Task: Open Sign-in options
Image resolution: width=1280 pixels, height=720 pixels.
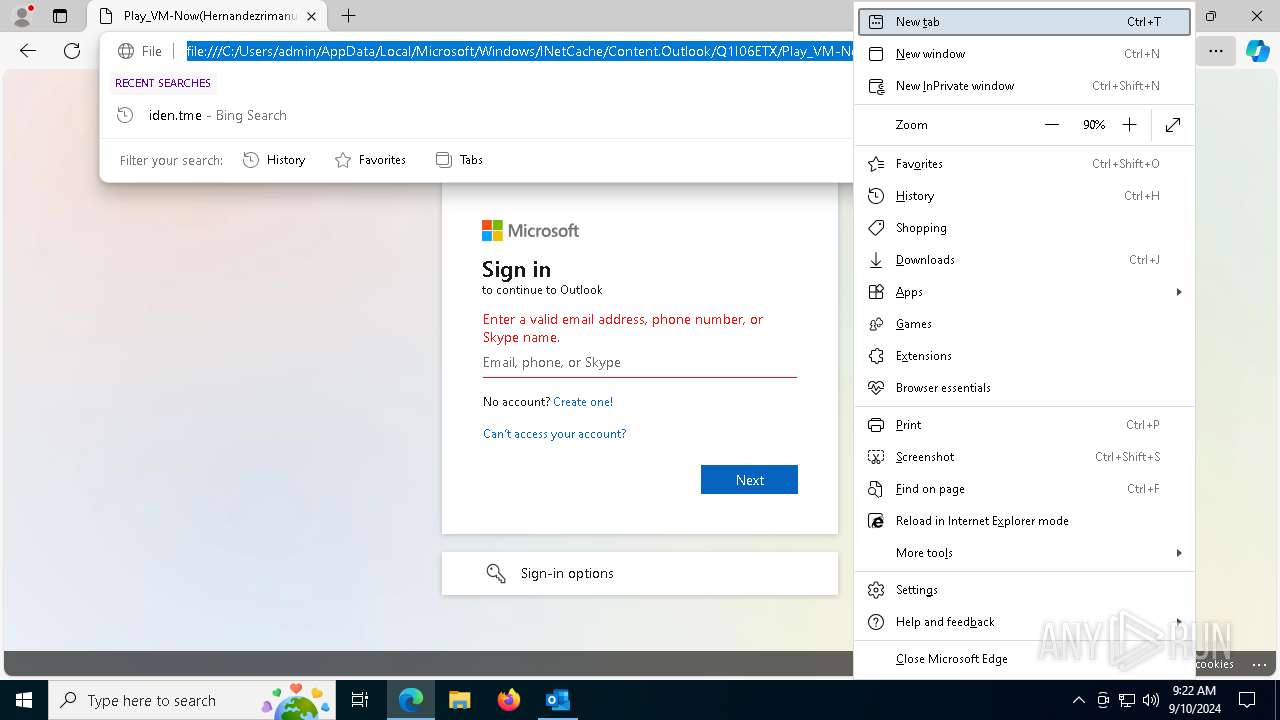Action: tap(640, 573)
